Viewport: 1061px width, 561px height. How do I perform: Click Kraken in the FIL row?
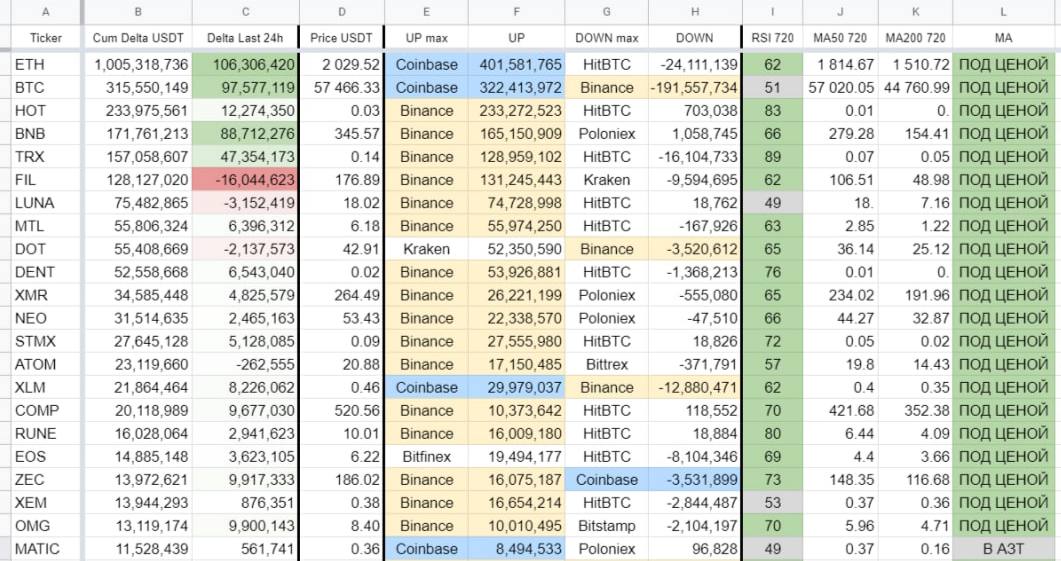(606, 180)
